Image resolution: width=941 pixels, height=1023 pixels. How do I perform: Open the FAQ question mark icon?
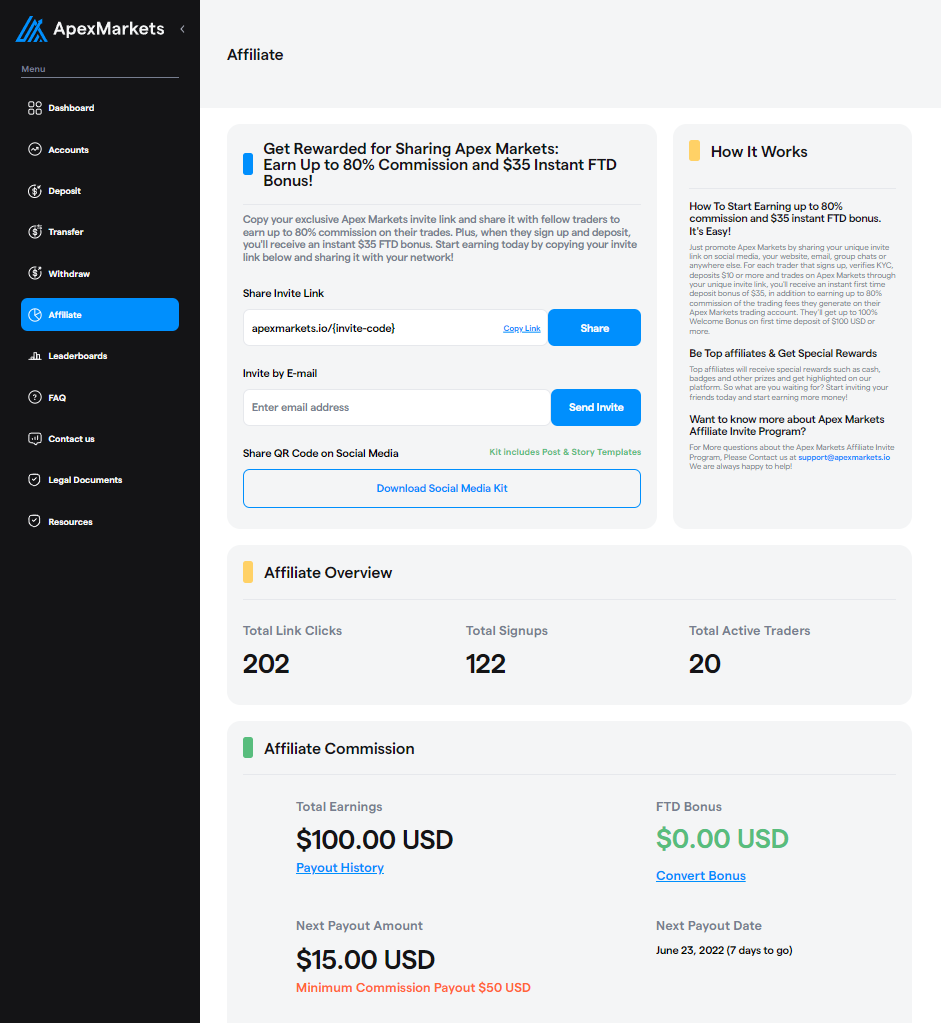point(34,397)
